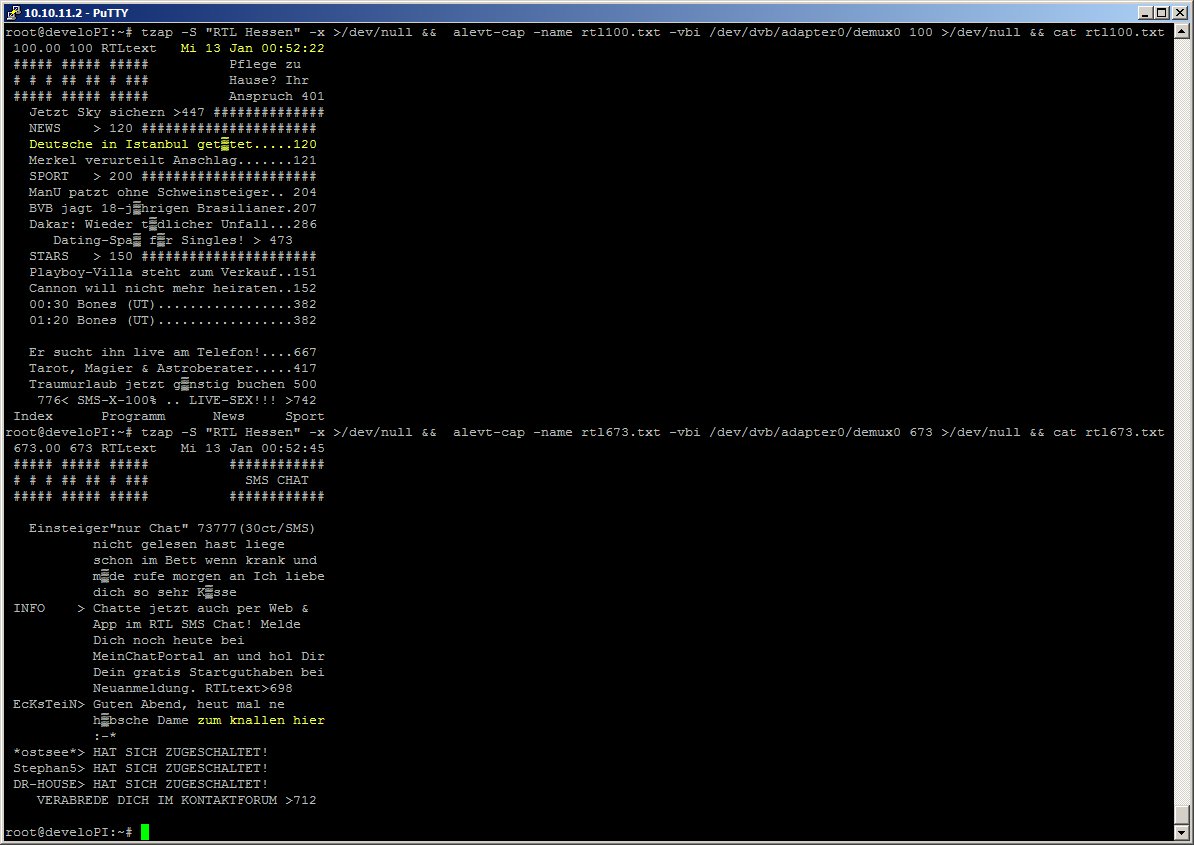
Task: Click the timestamp 'Mi 13 Jan 00:52:22'
Action: (x=252, y=48)
